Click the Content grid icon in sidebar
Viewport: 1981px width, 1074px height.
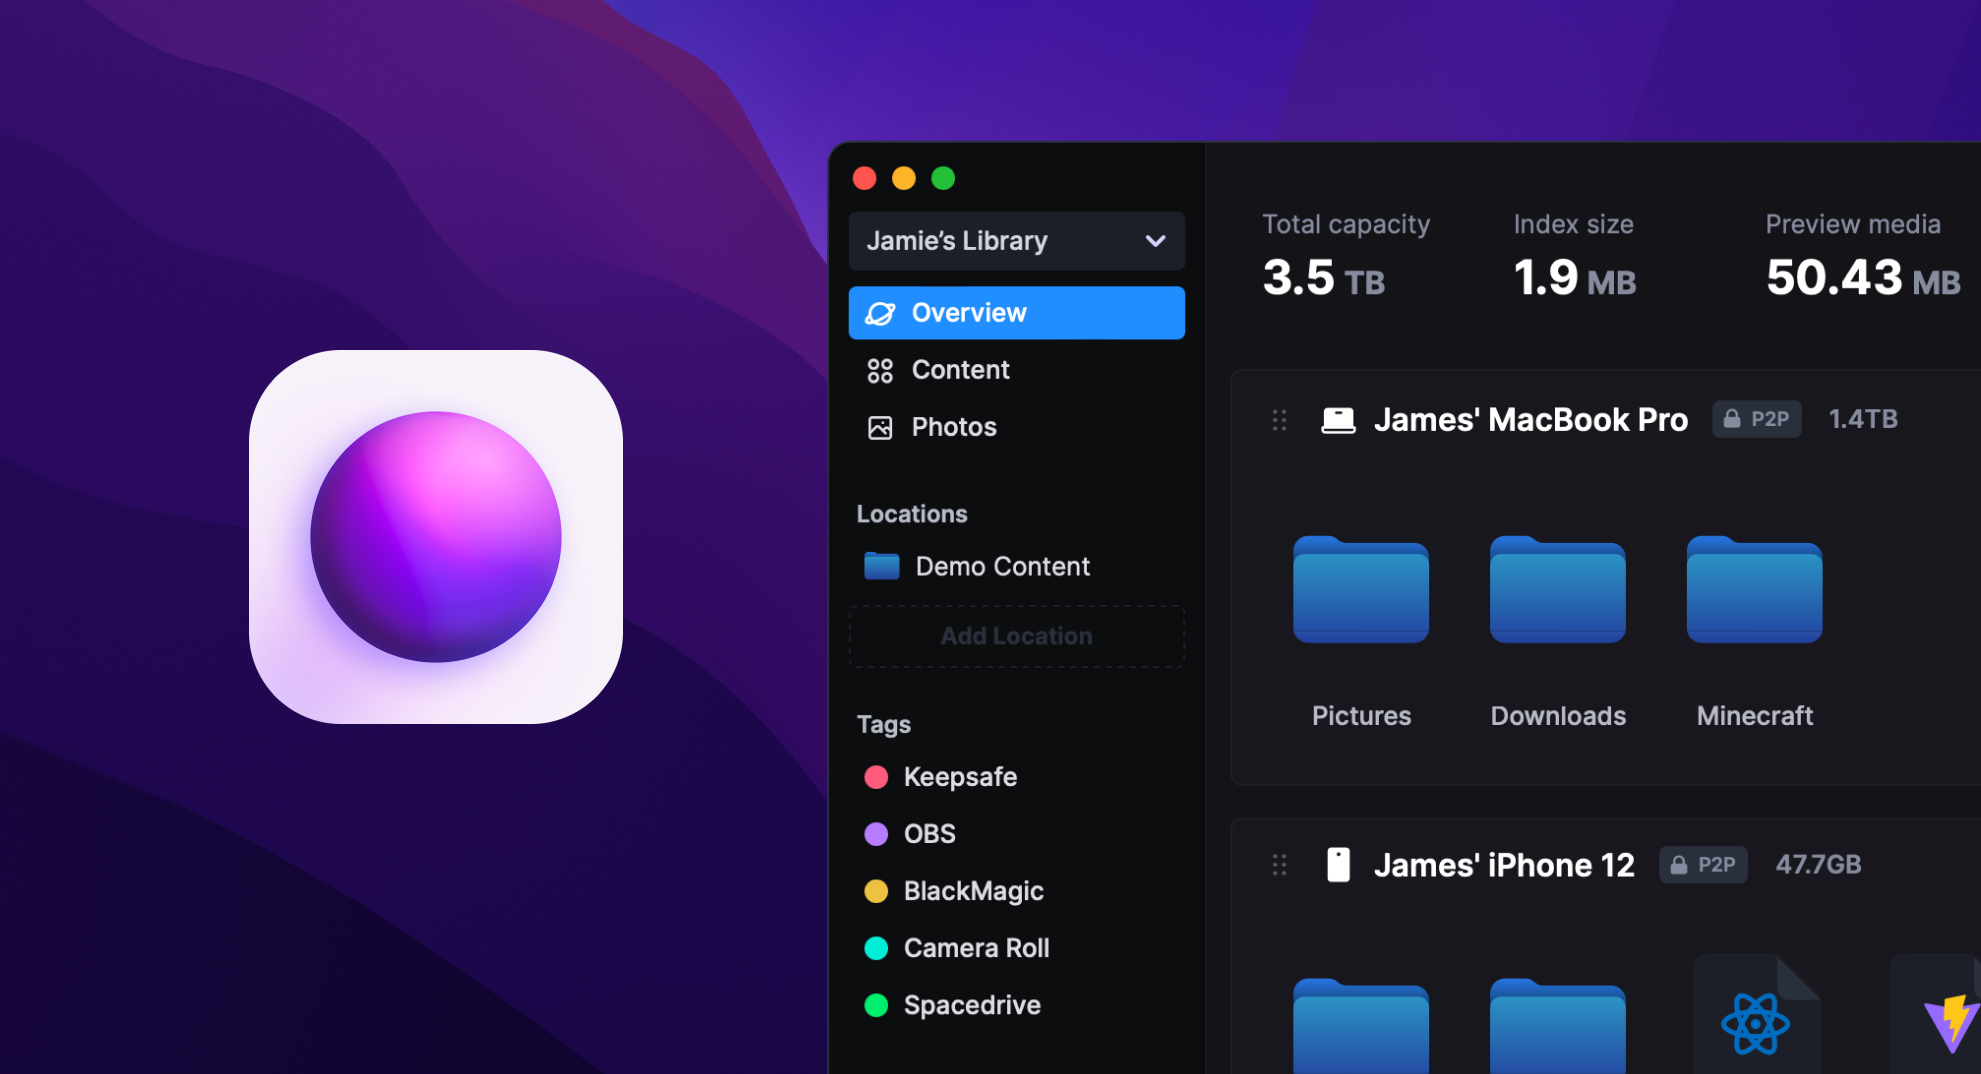point(880,370)
